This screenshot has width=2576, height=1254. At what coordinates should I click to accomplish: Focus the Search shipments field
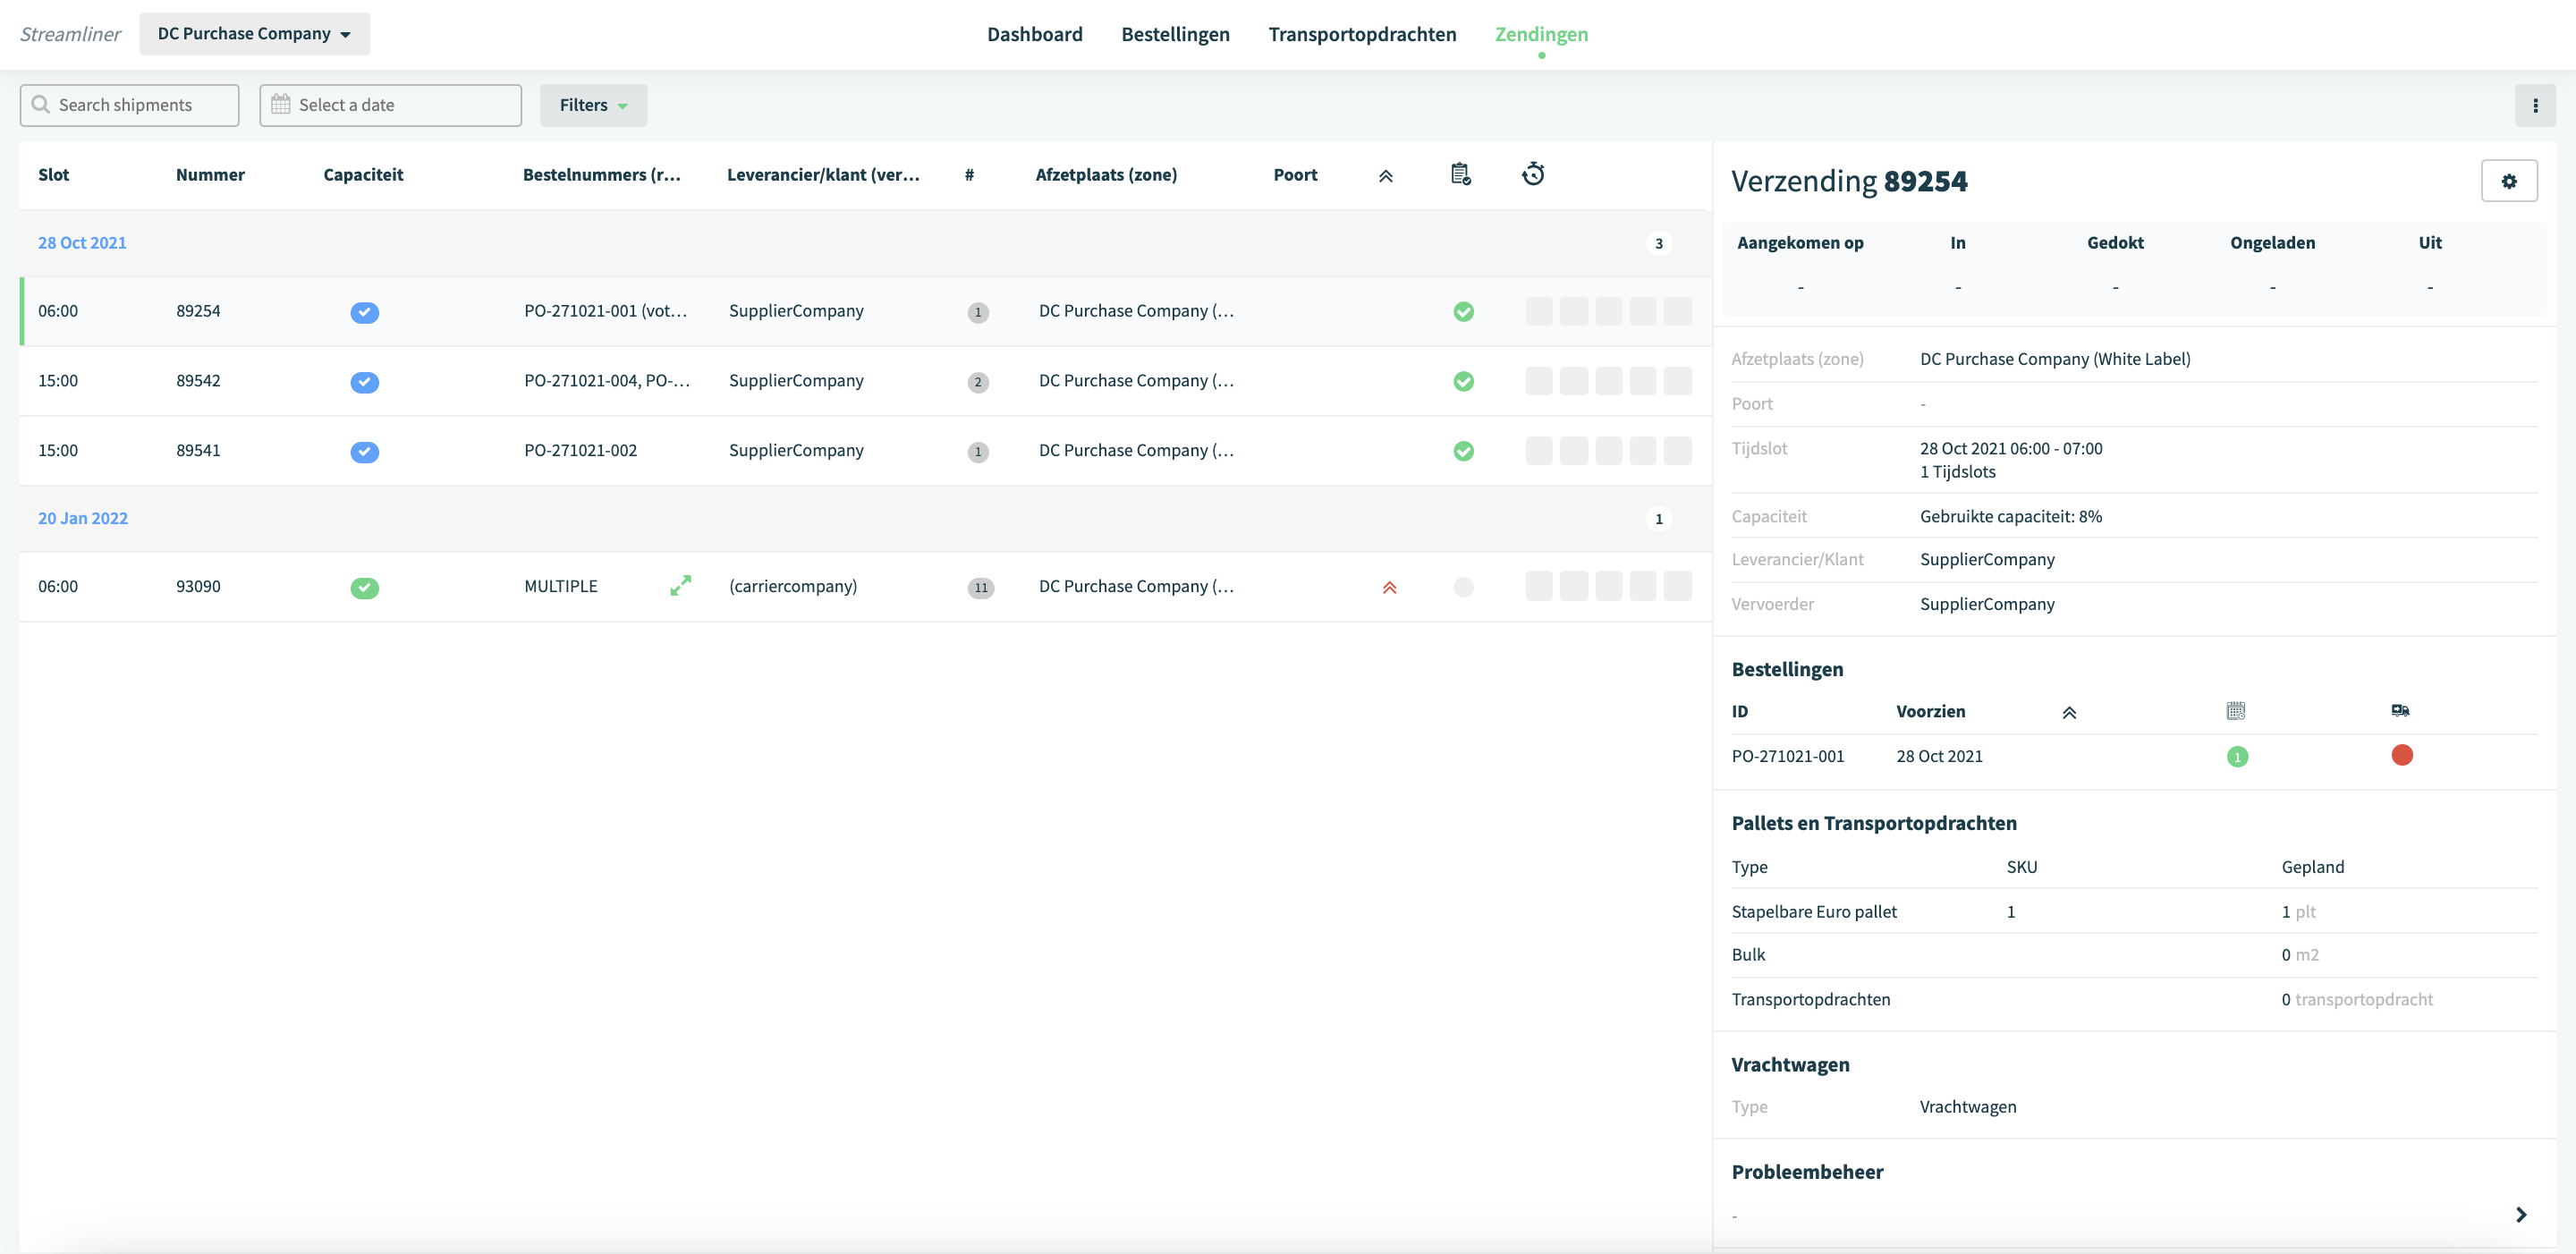[129, 105]
